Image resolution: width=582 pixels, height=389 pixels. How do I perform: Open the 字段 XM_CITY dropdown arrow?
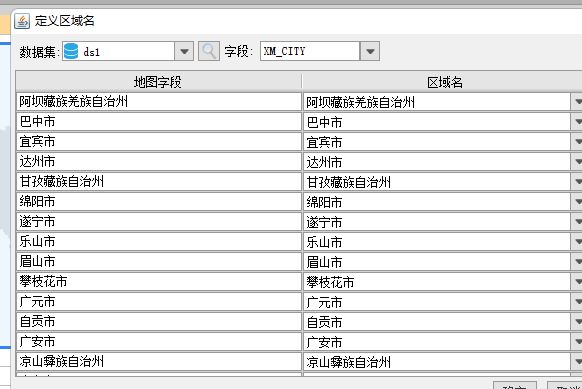pos(370,51)
